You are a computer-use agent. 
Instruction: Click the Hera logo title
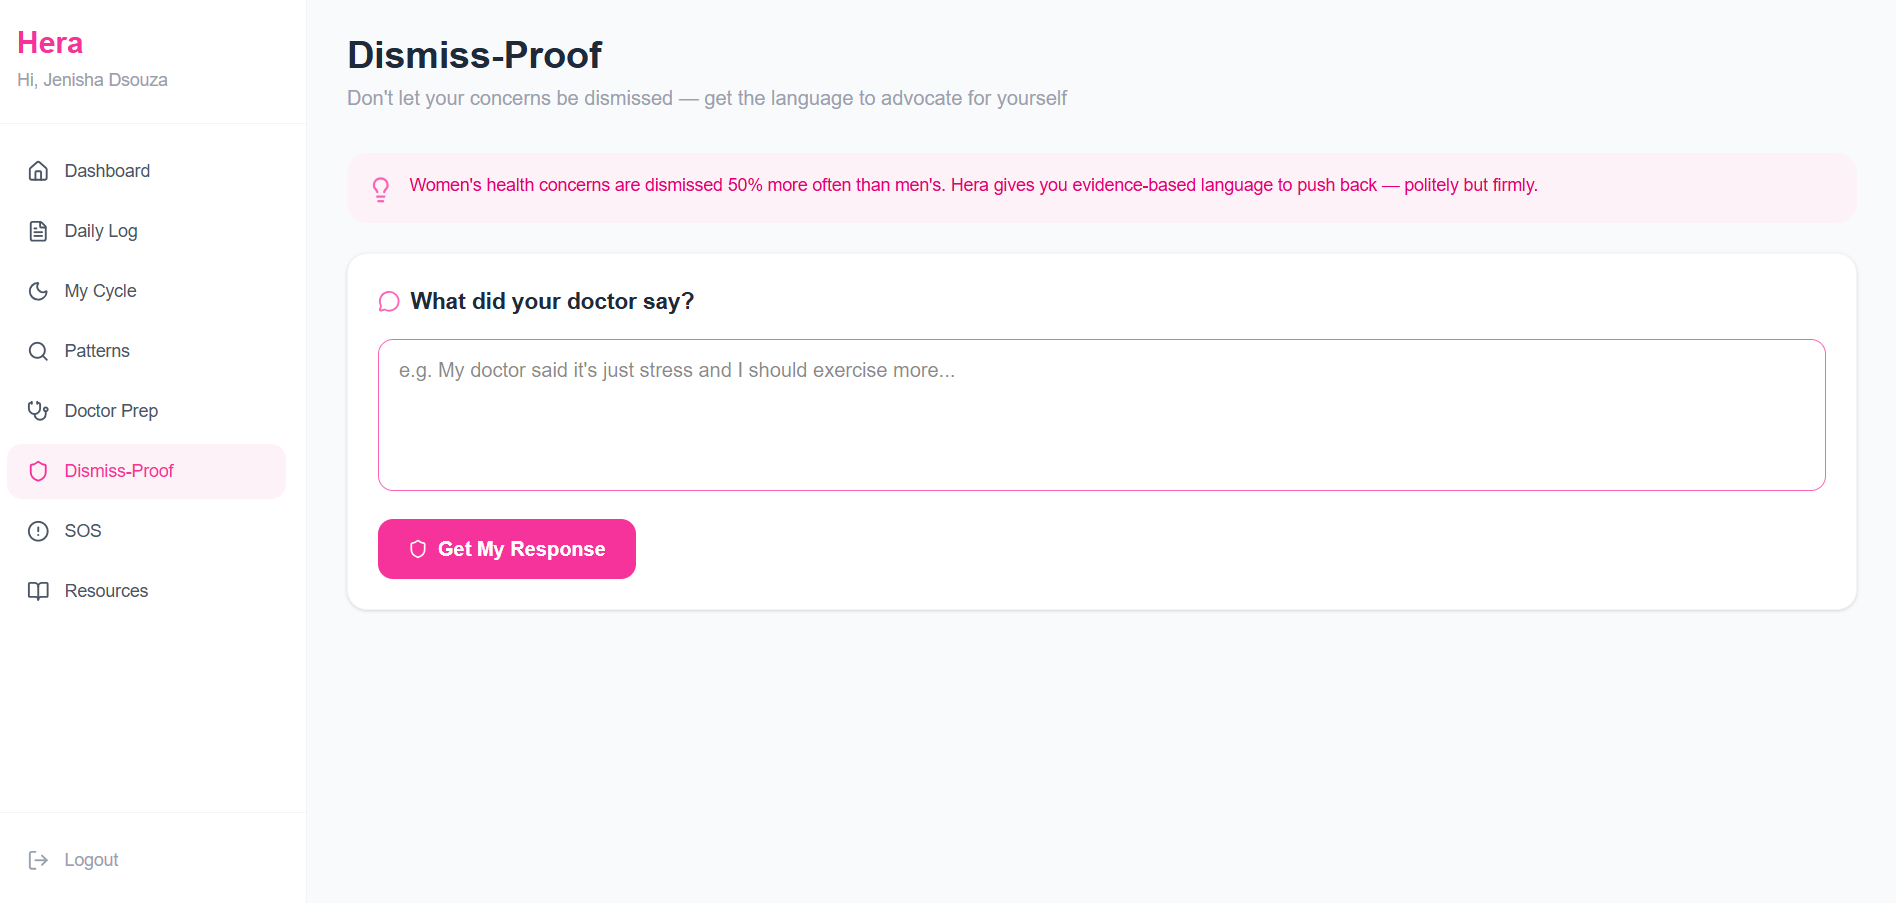[50, 43]
